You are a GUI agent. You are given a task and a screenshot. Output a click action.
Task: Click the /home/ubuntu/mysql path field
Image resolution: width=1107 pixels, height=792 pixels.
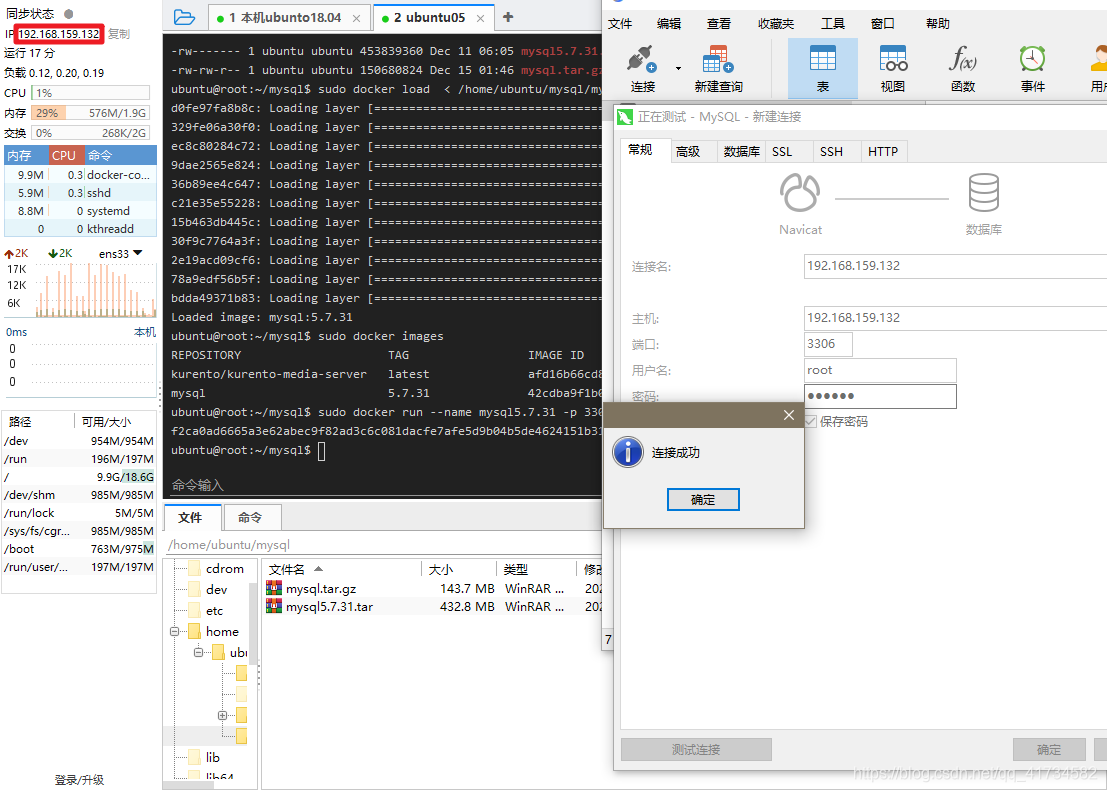pos(382,545)
